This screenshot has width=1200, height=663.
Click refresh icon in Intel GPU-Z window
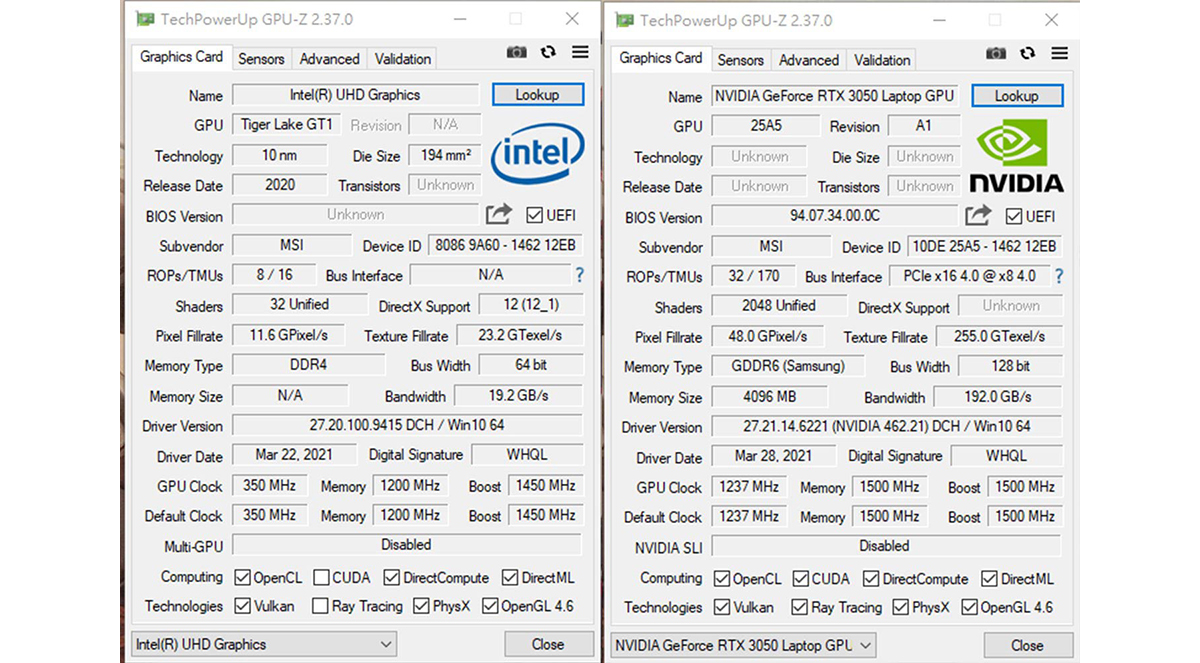coord(548,53)
